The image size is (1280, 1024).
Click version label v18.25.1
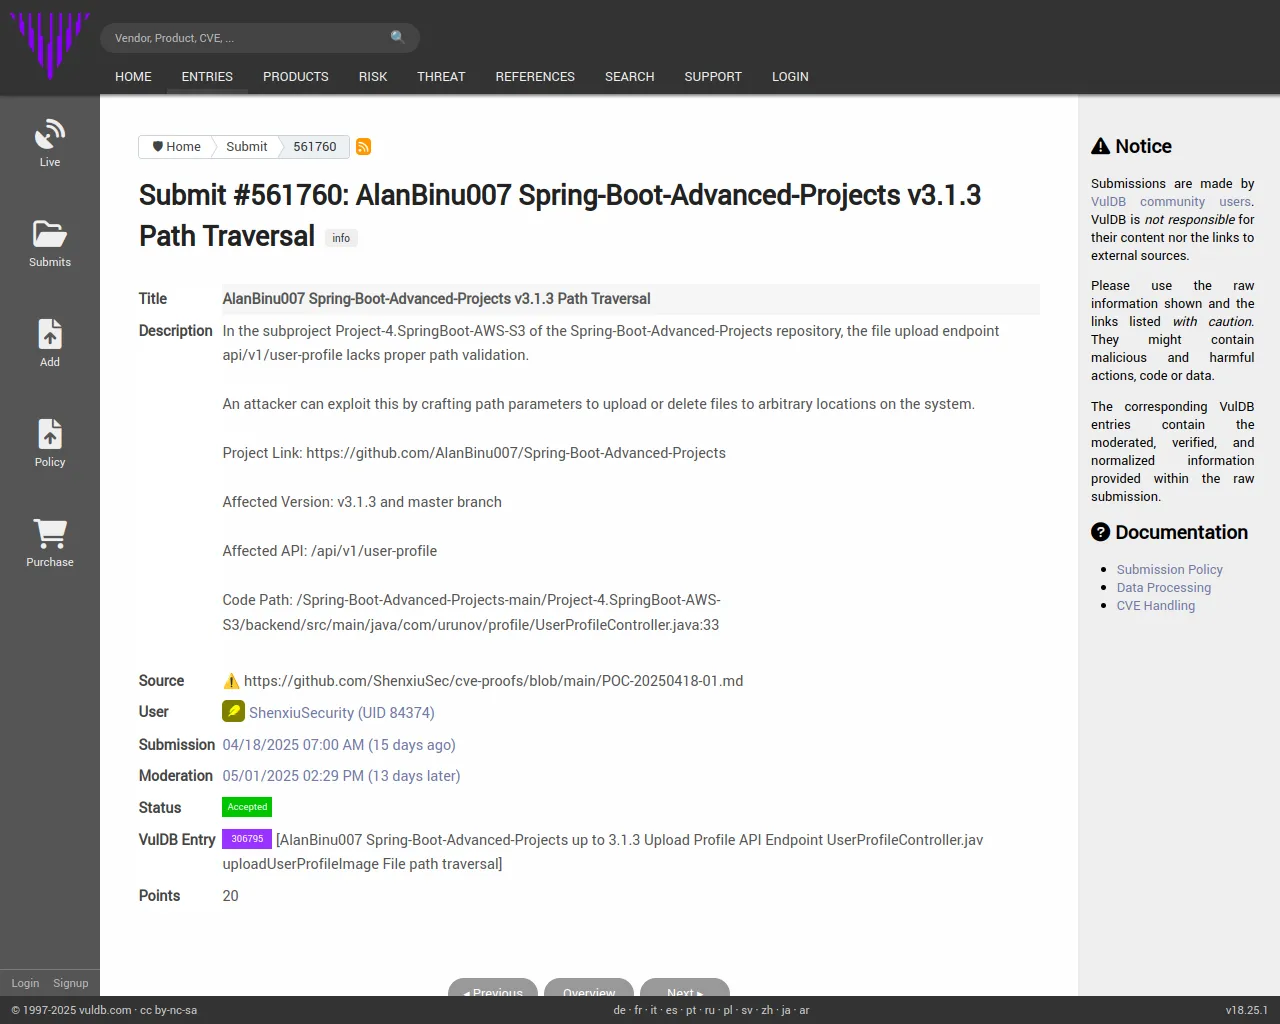tap(1247, 1010)
